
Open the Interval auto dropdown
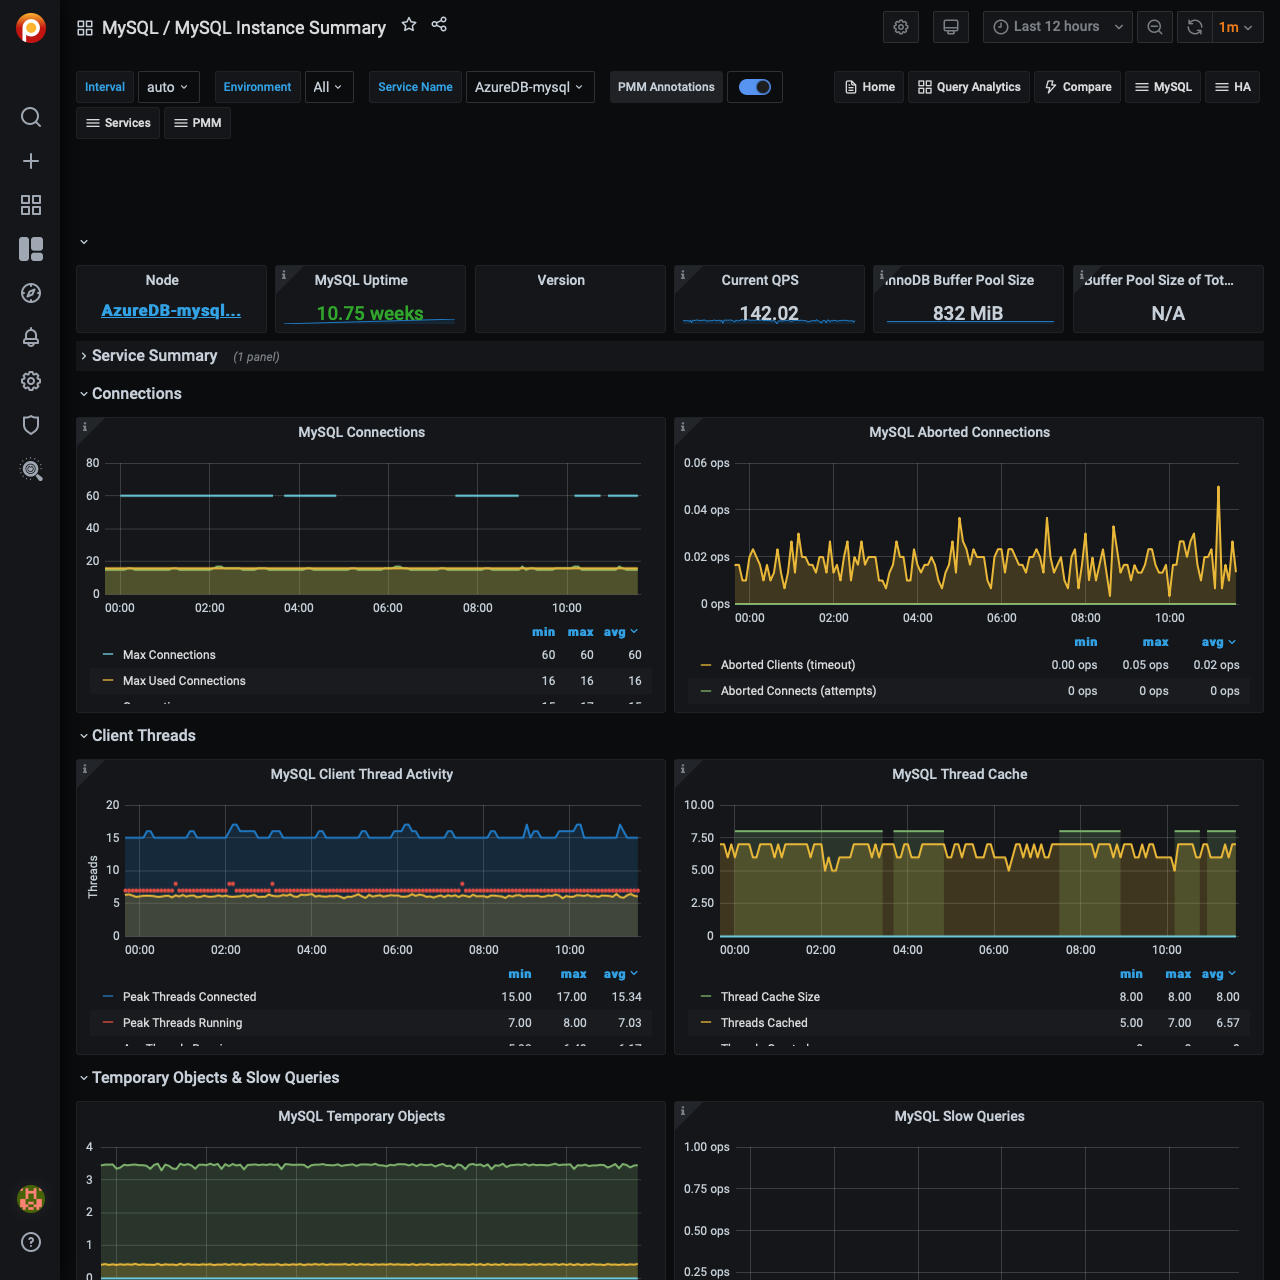[x=168, y=87]
